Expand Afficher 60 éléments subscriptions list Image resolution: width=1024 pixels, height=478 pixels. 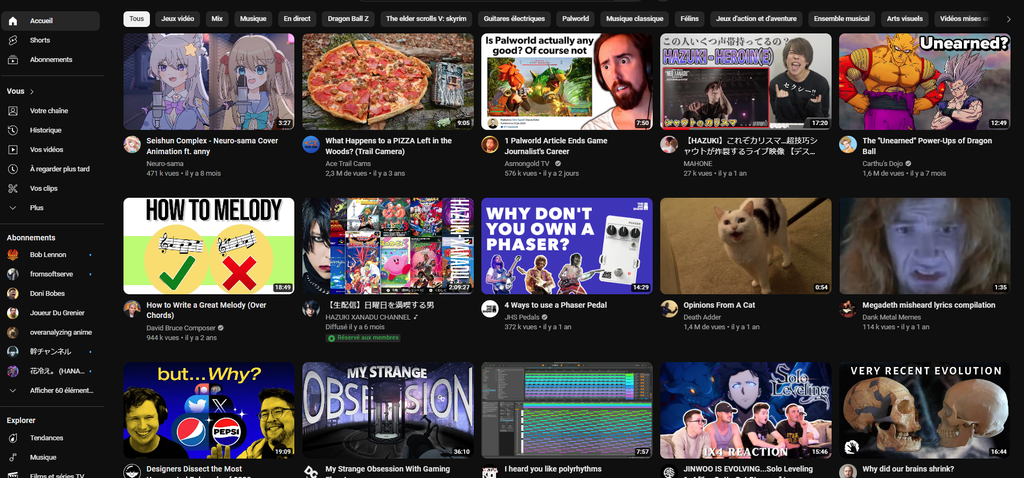[x=50, y=390]
